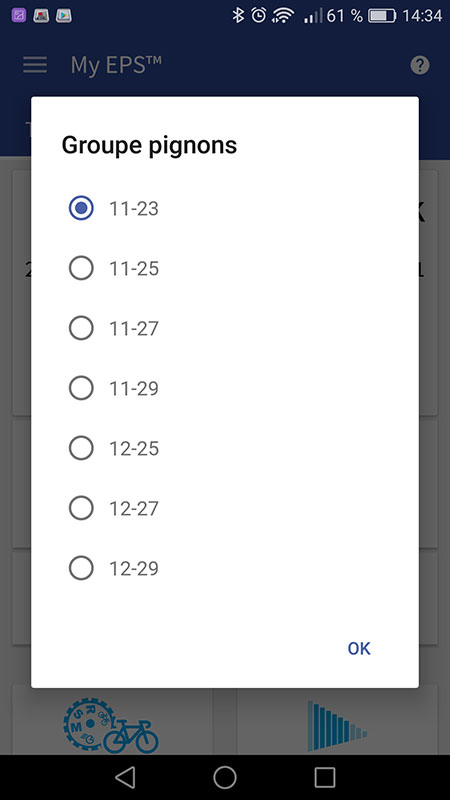Open the recent apps square button
Viewport: 450px width, 800px height.
coord(324,777)
